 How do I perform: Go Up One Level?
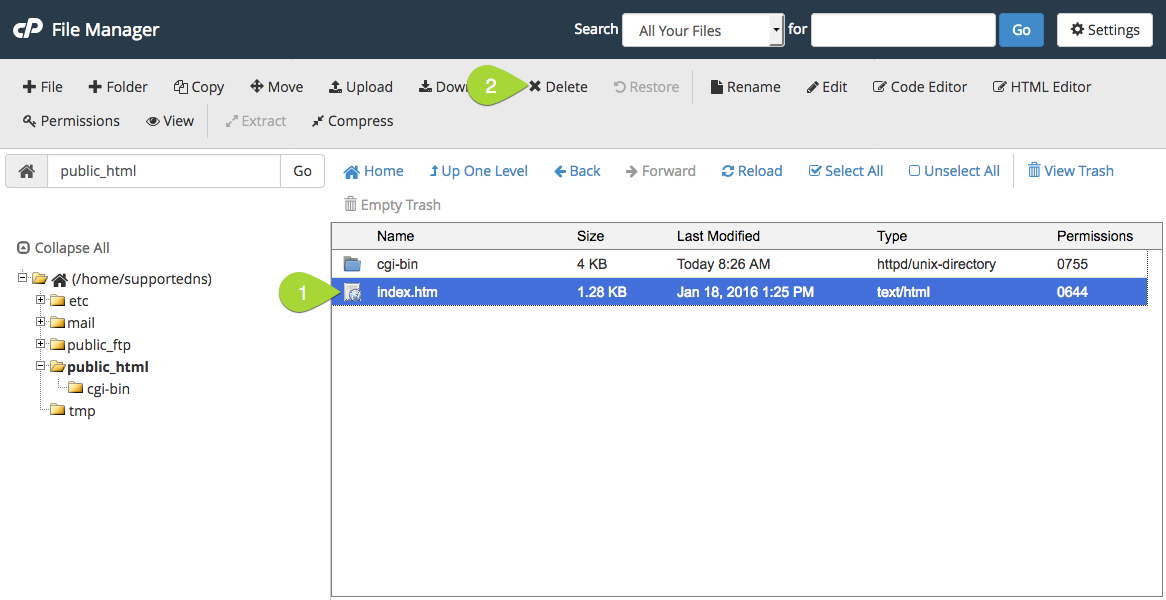478,171
